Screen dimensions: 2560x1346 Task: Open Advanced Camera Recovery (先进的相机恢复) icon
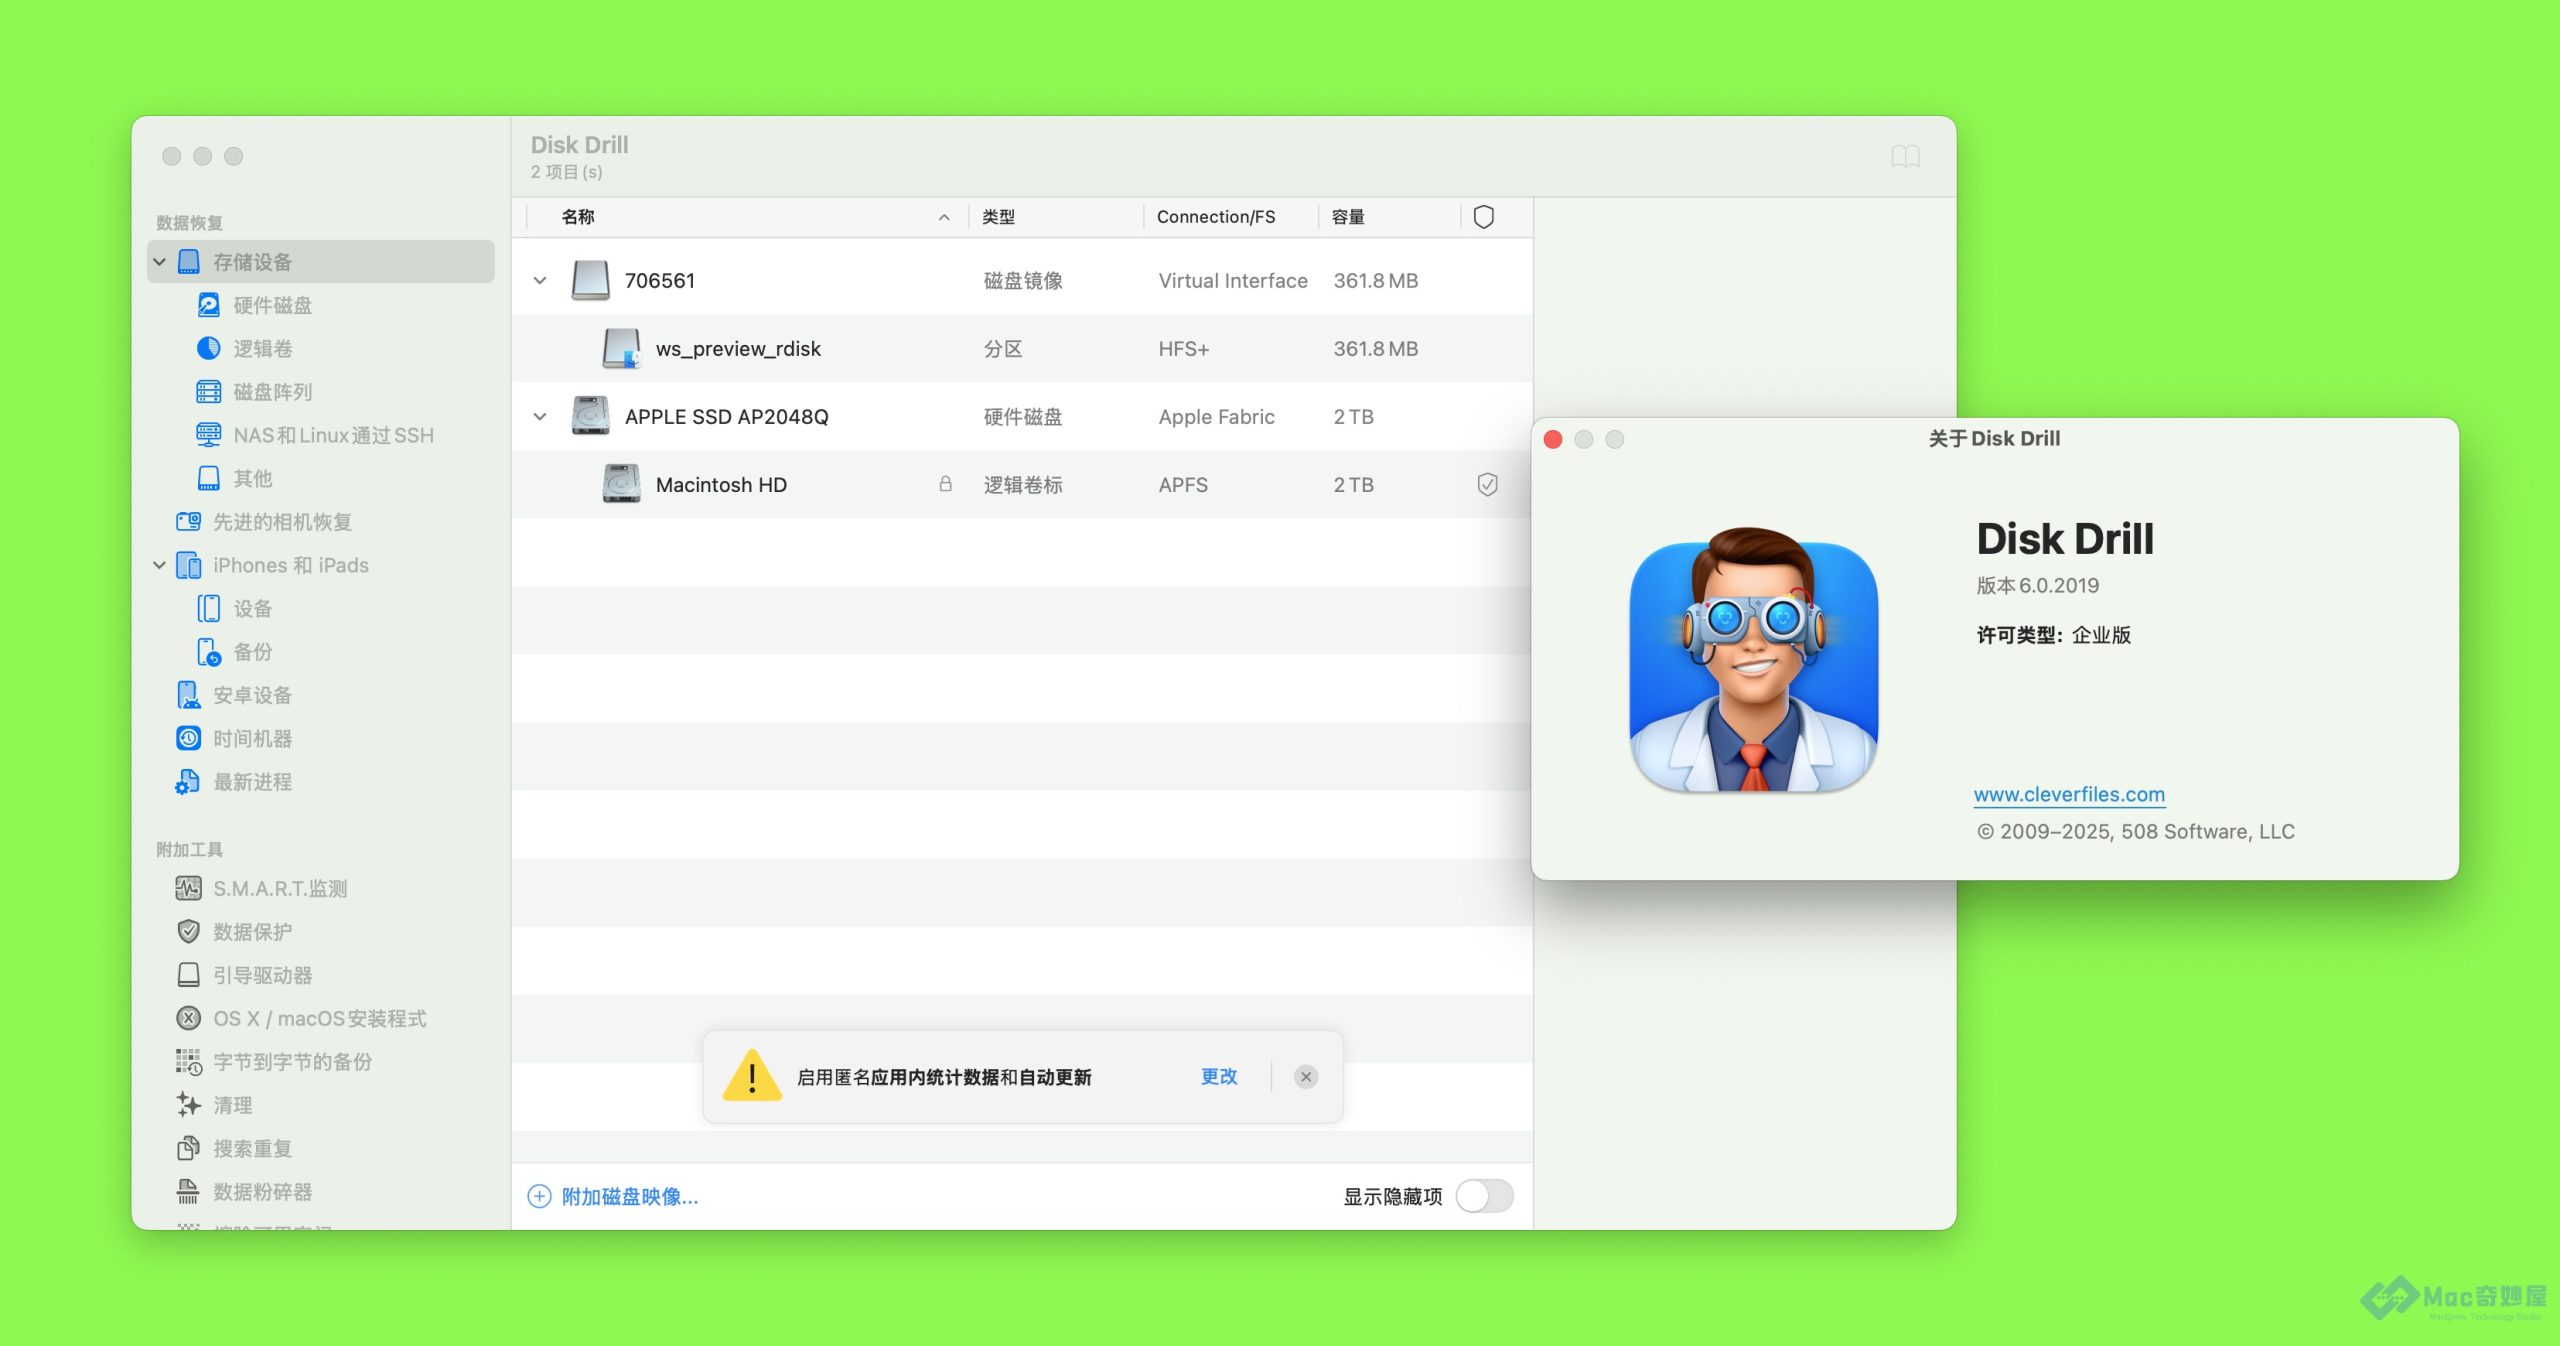point(188,521)
